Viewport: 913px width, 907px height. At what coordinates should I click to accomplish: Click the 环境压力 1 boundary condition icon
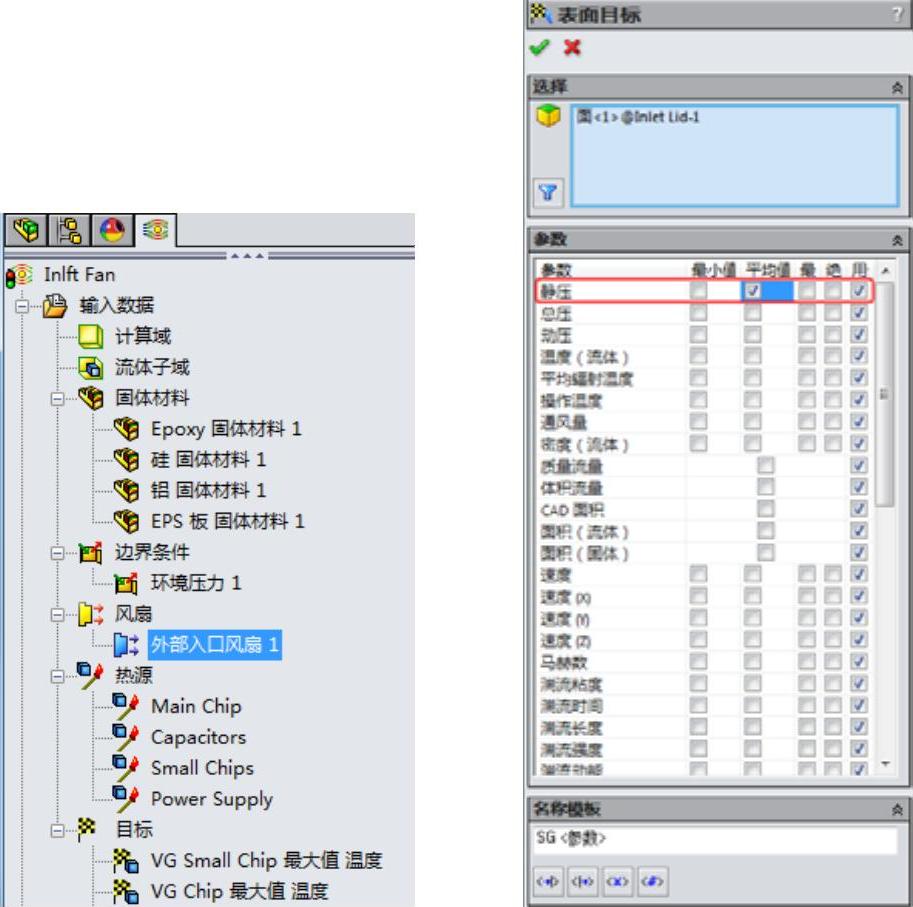[126, 583]
